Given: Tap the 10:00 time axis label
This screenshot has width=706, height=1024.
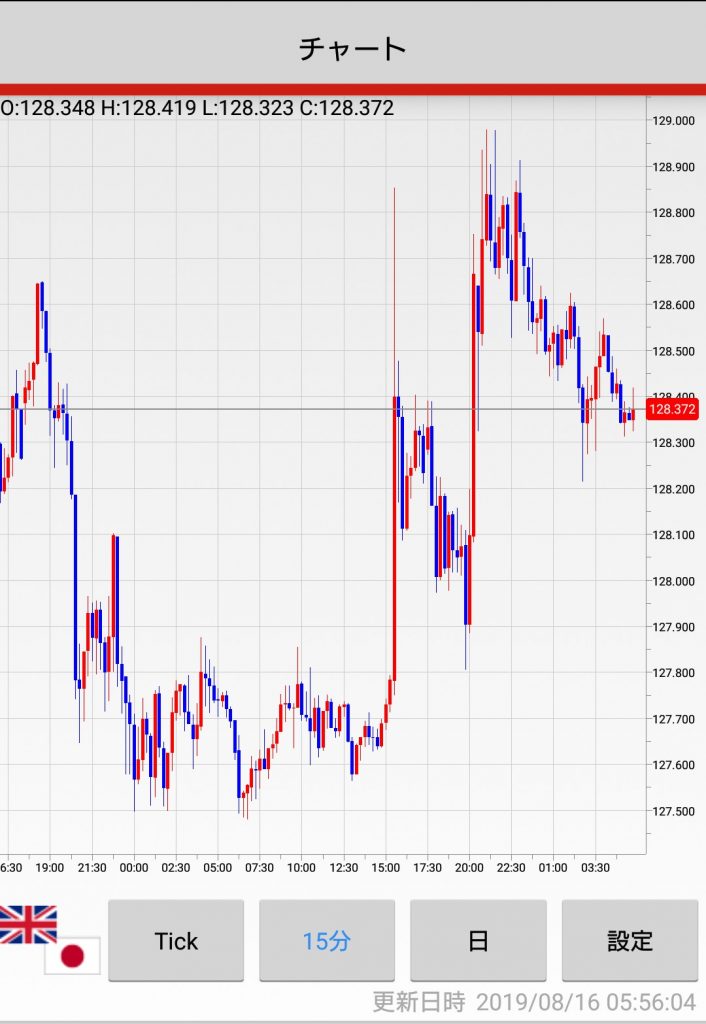Looking at the screenshot, I should [x=301, y=867].
